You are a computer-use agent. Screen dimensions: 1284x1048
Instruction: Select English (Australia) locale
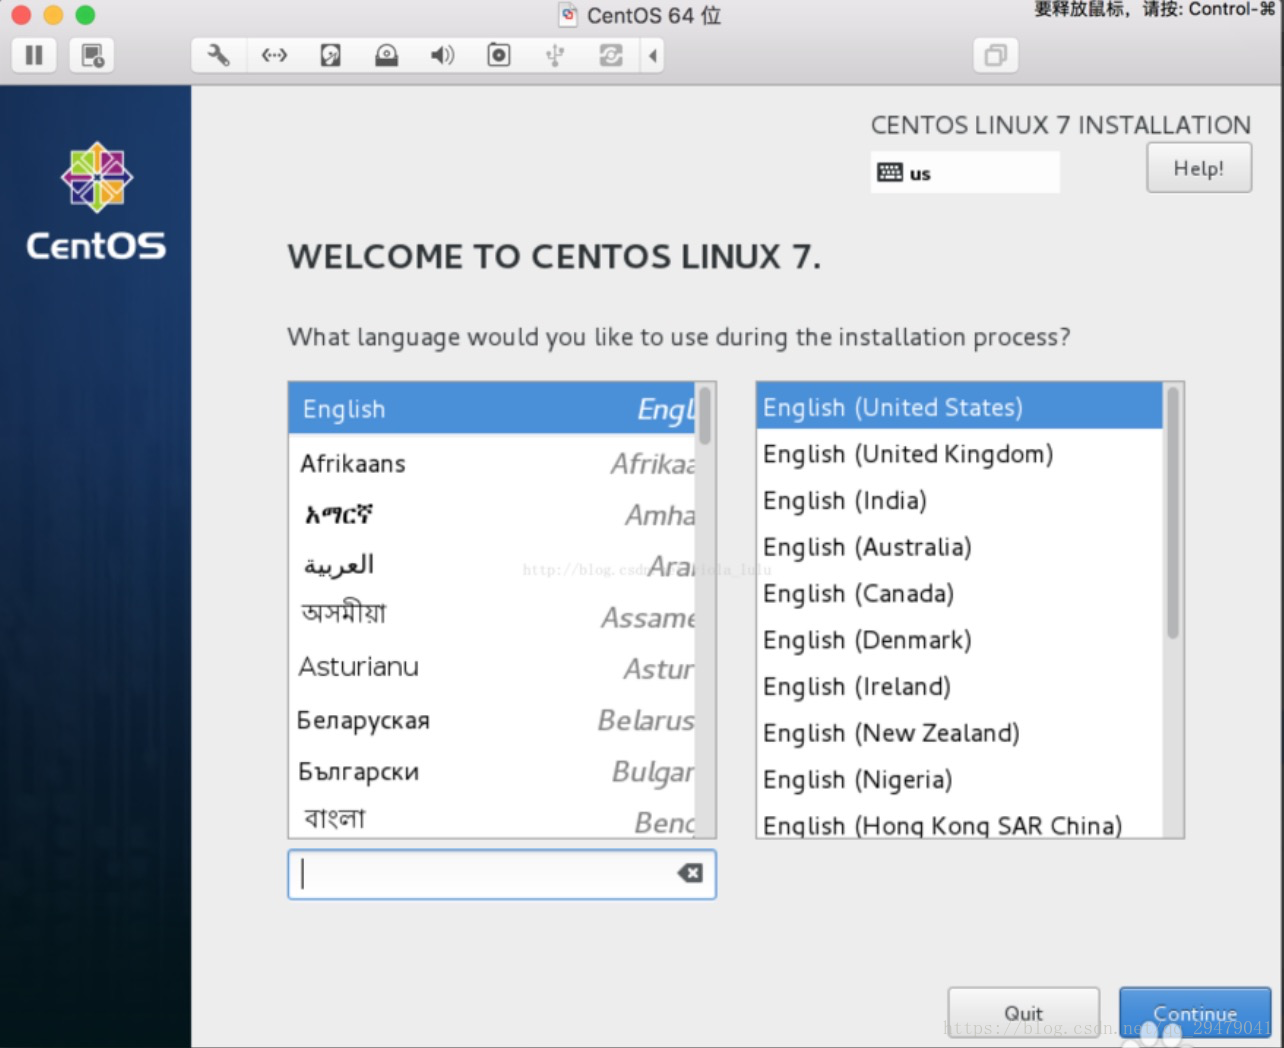[x=959, y=547]
